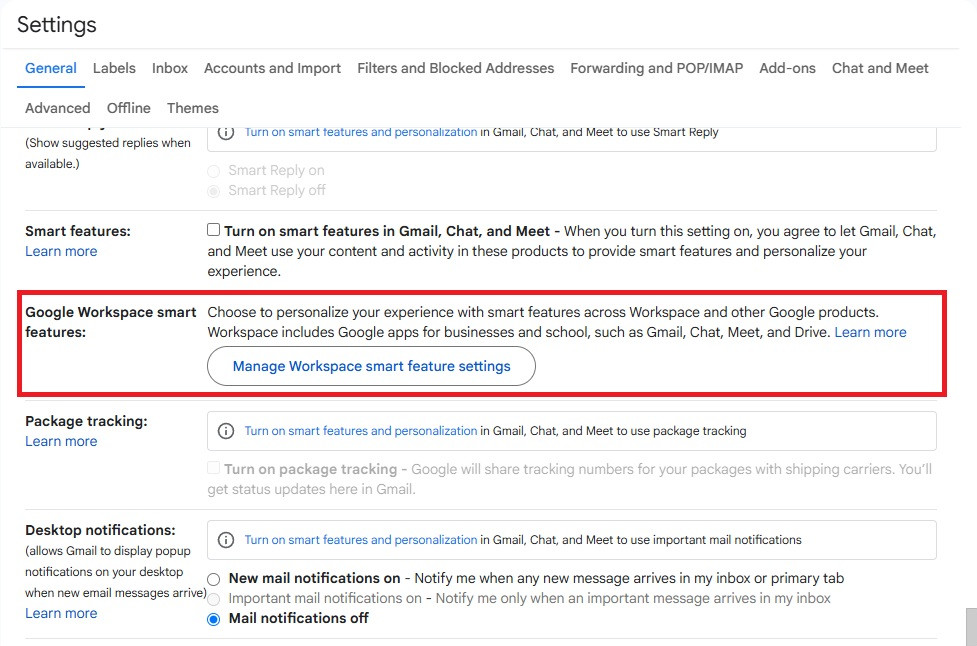Image resolution: width=977 pixels, height=646 pixels.
Task: Open Learn more under Package tracking
Action: pyautogui.click(x=61, y=442)
